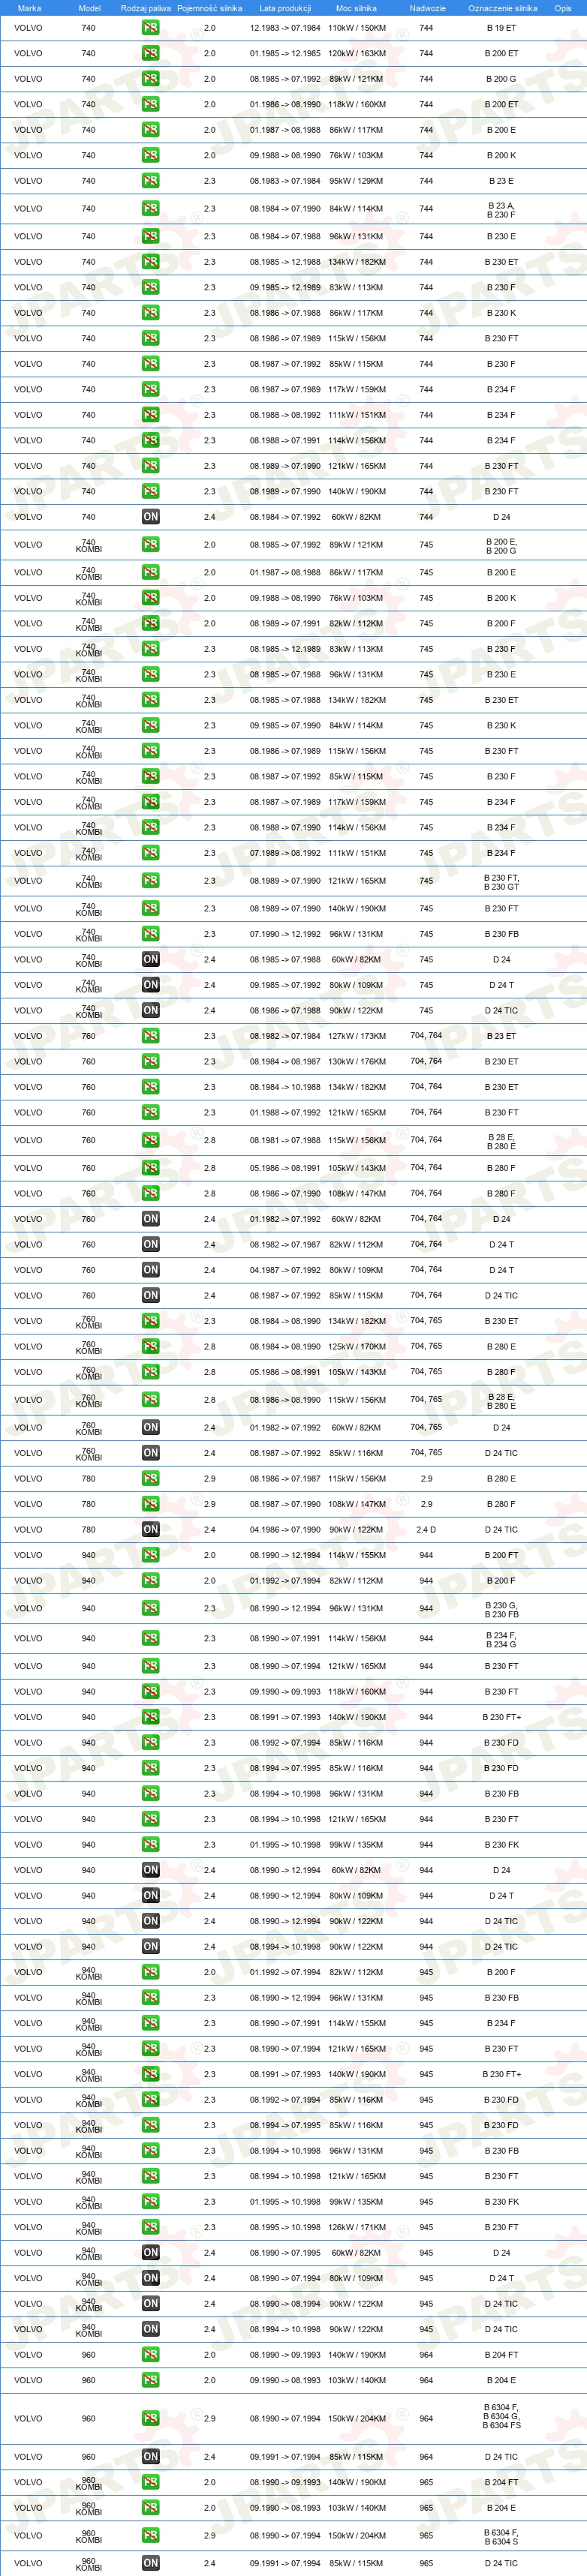Click petrol icon for 740 KOMBI 'B 200 E, B 200 G'
Viewport: 587px width, 2576px height.
(150, 545)
